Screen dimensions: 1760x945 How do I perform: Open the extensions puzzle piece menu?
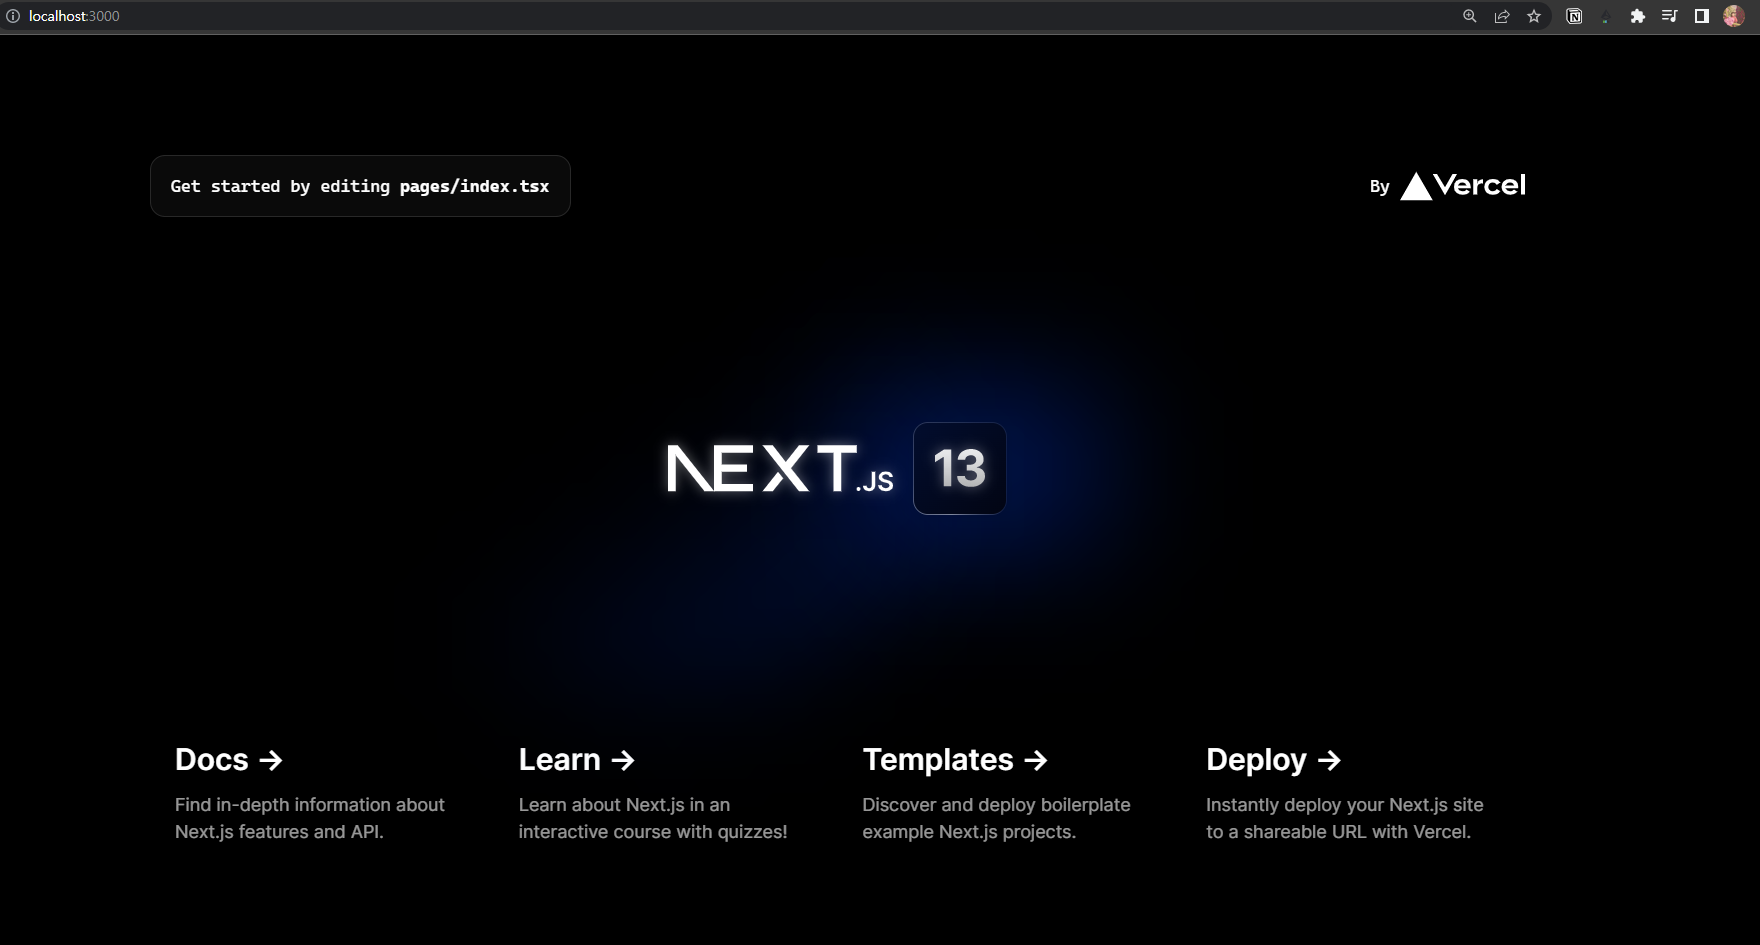tap(1638, 16)
